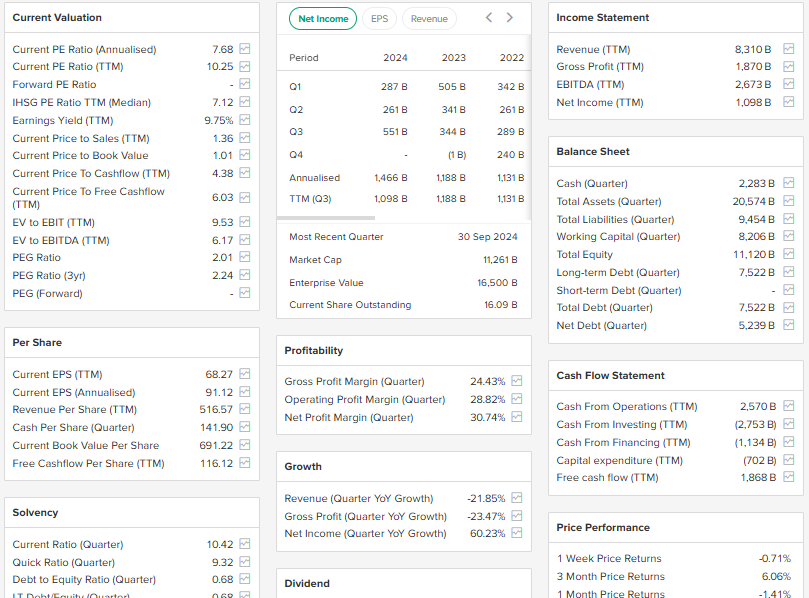Click chart icon beside Earnings Yield (TTM)
This screenshot has width=809, height=598.
click(245, 120)
